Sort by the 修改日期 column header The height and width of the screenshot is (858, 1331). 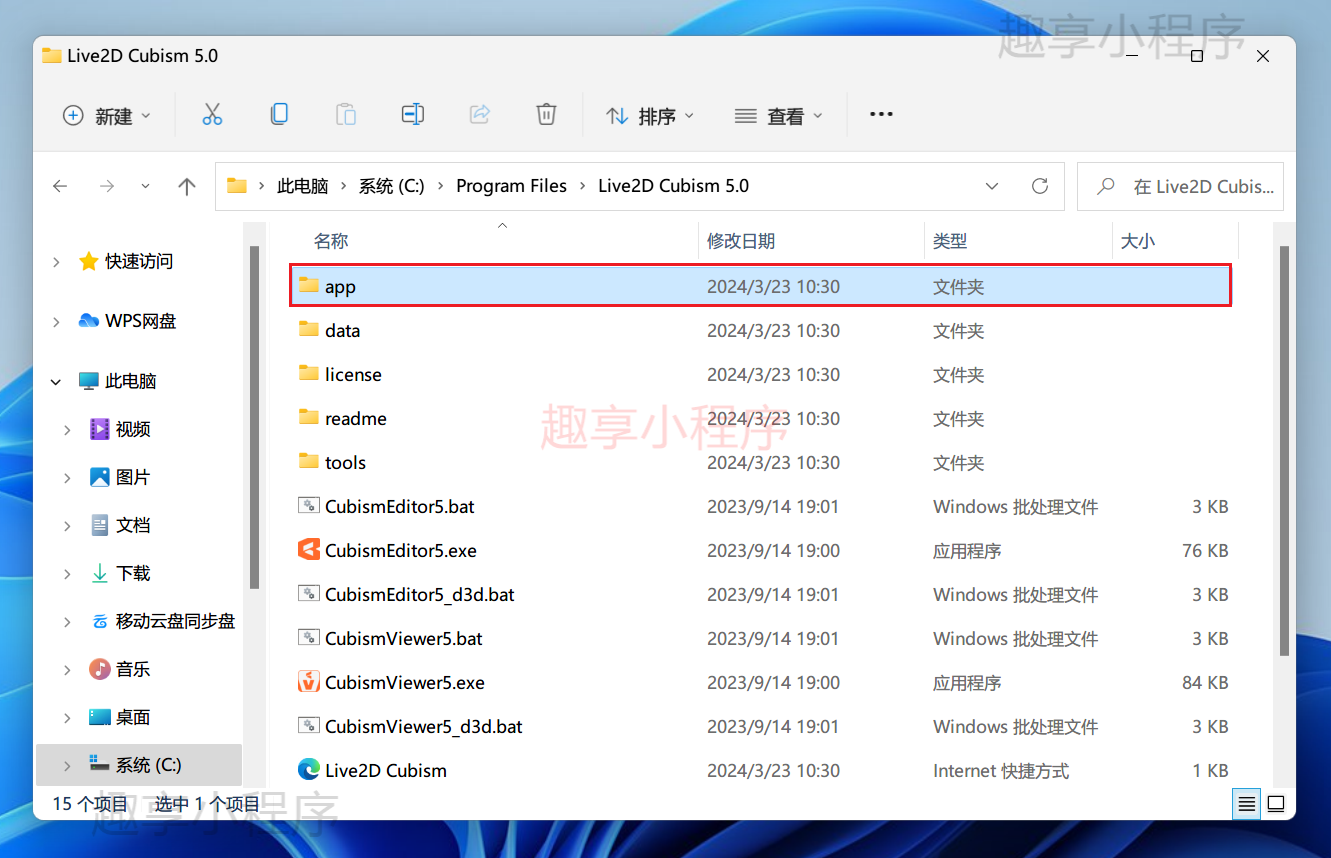pos(741,241)
